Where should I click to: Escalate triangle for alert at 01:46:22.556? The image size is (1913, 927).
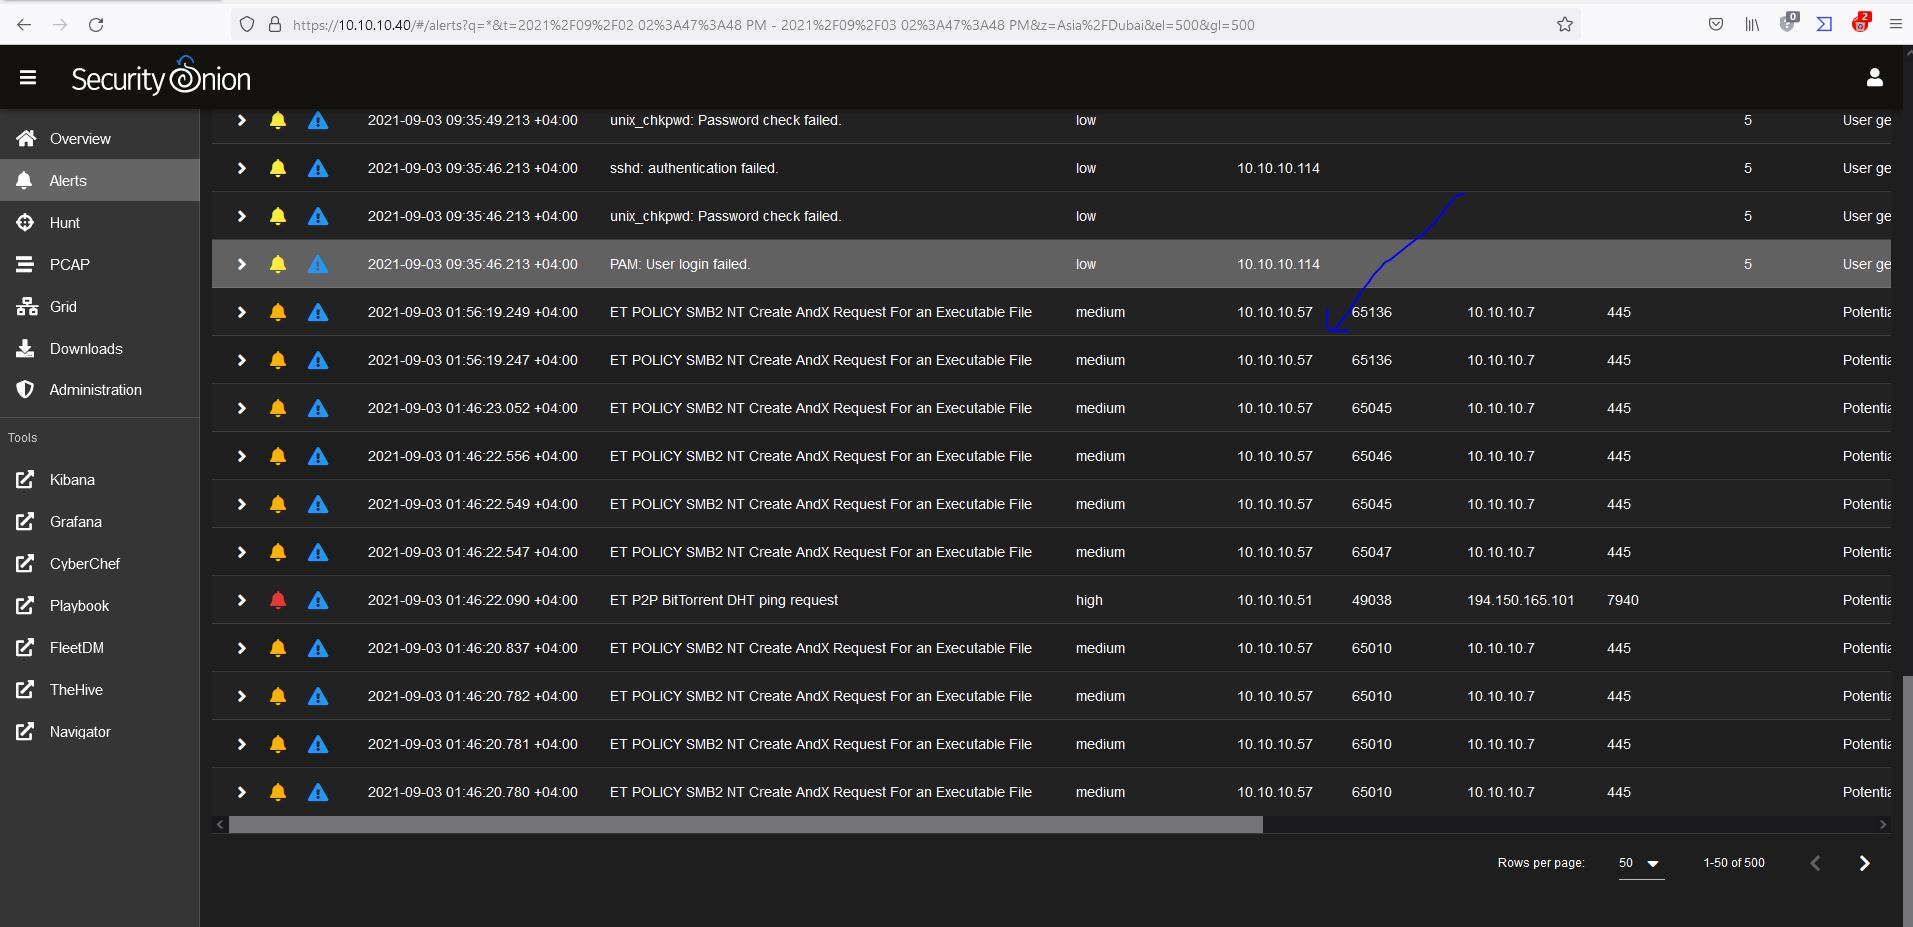(318, 456)
